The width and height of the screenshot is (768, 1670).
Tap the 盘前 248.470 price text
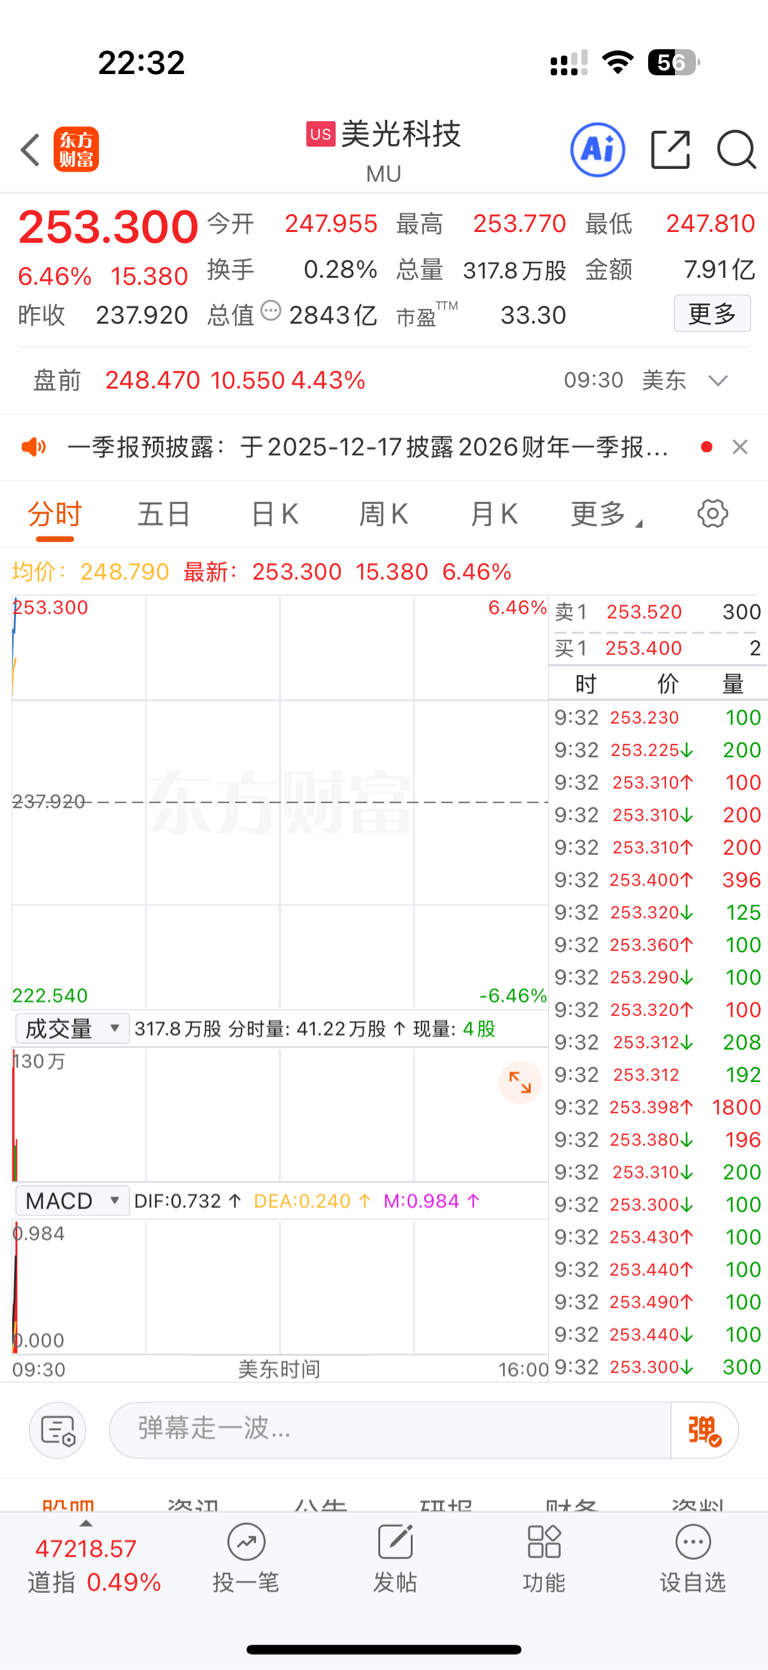tap(153, 381)
